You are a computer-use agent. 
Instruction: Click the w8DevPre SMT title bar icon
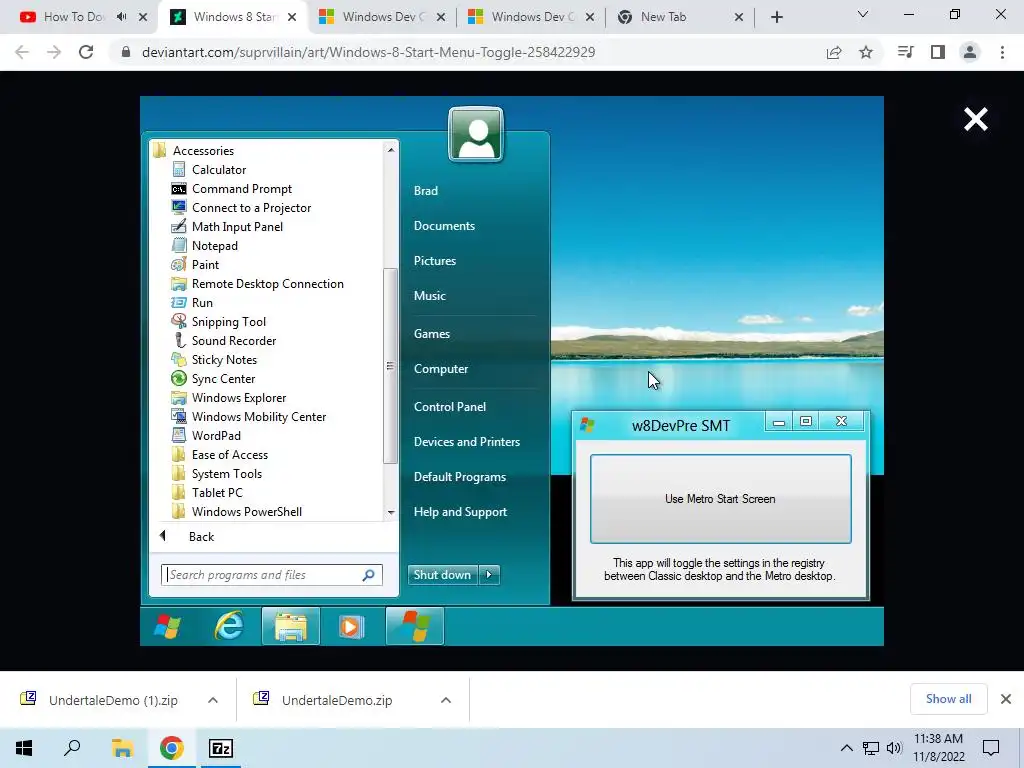click(587, 425)
